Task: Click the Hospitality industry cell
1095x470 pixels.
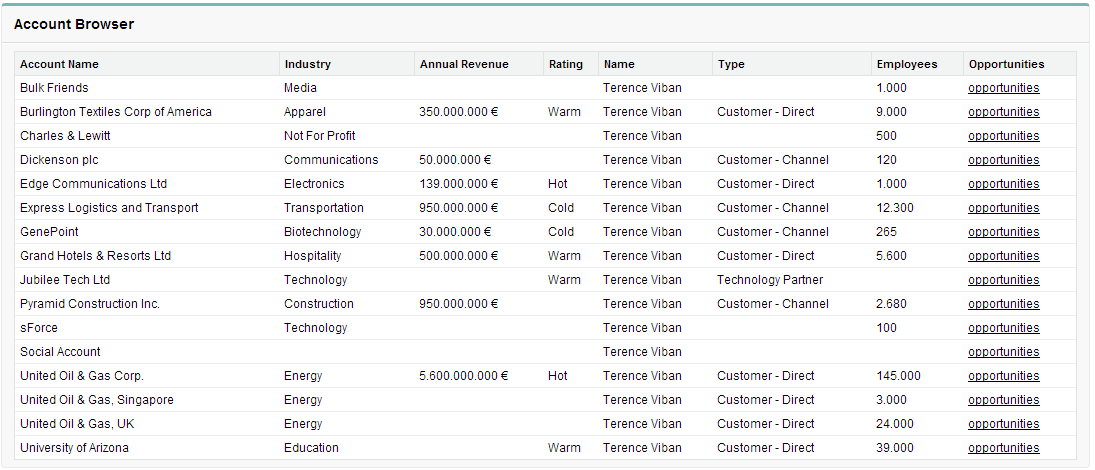Action: point(312,256)
